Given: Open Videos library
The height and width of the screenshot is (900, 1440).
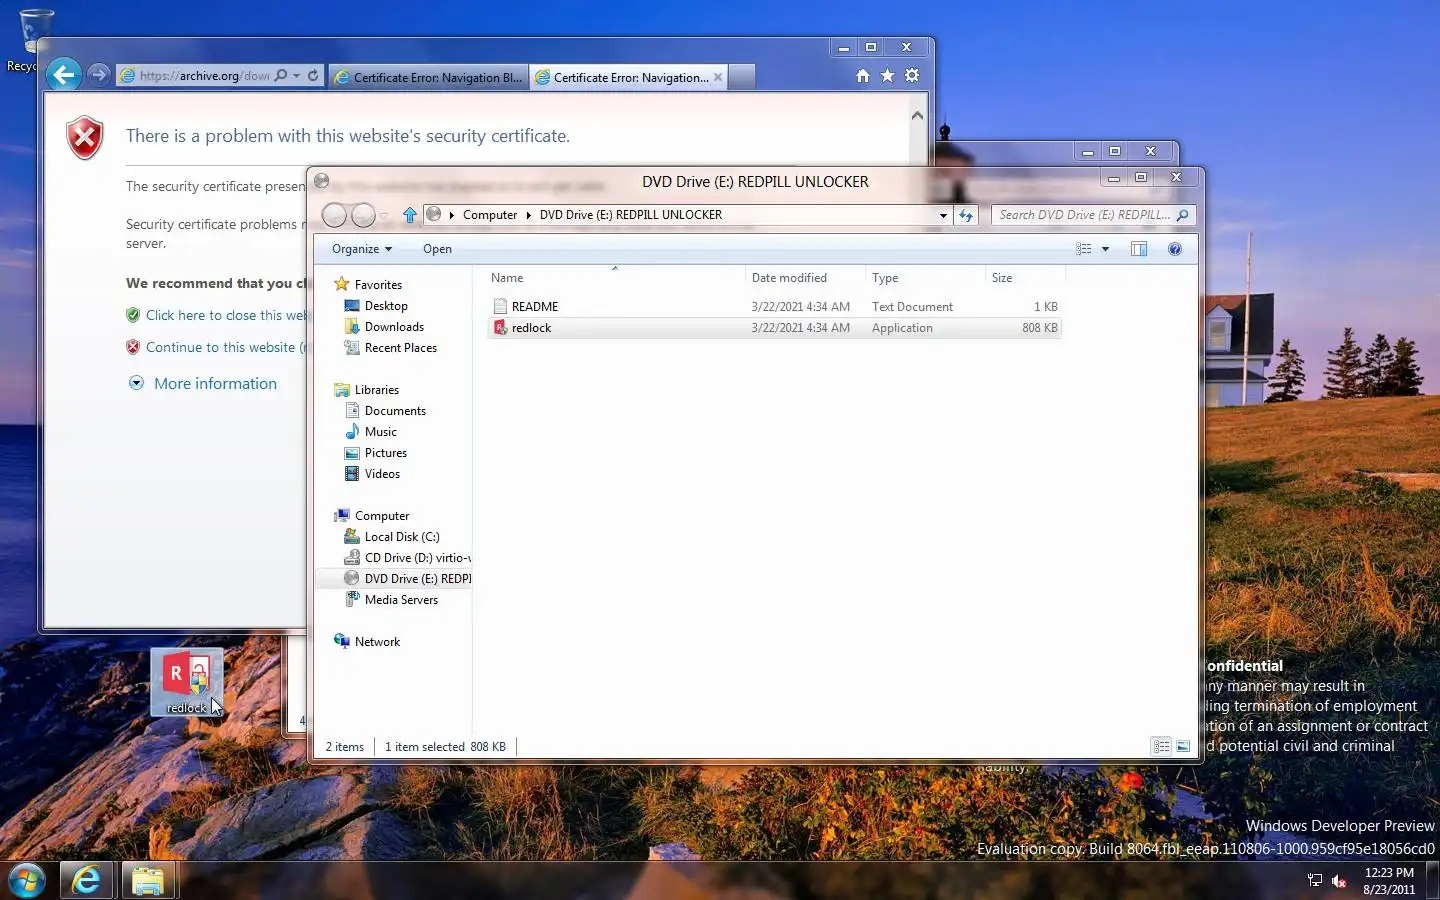Looking at the screenshot, I should (x=382, y=474).
